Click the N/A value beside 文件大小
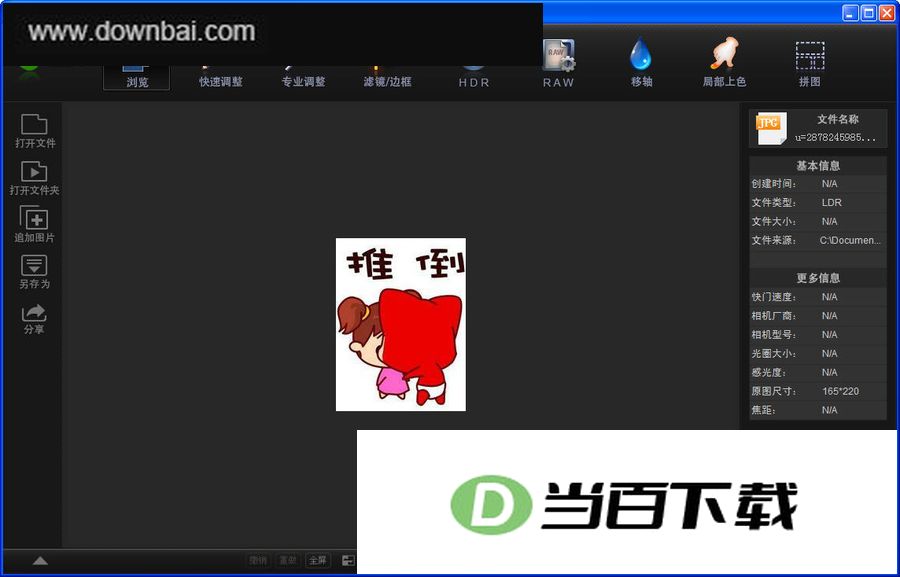The width and height of the screenshot is (900, 577). point(829,222)
